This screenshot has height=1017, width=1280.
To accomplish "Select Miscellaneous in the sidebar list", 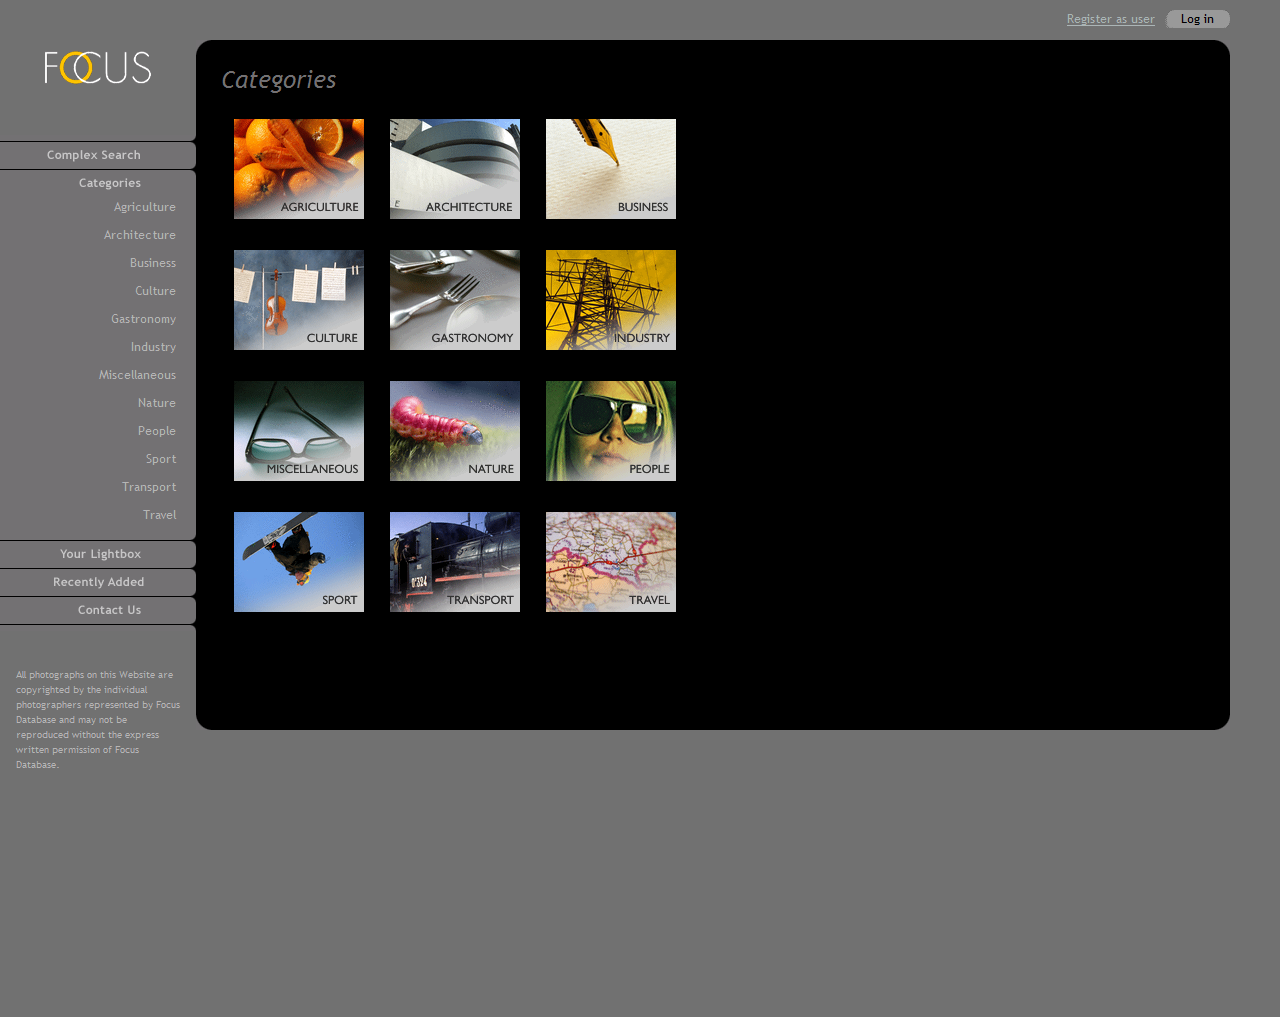I will pyautogui.click(x=137, y=375).
